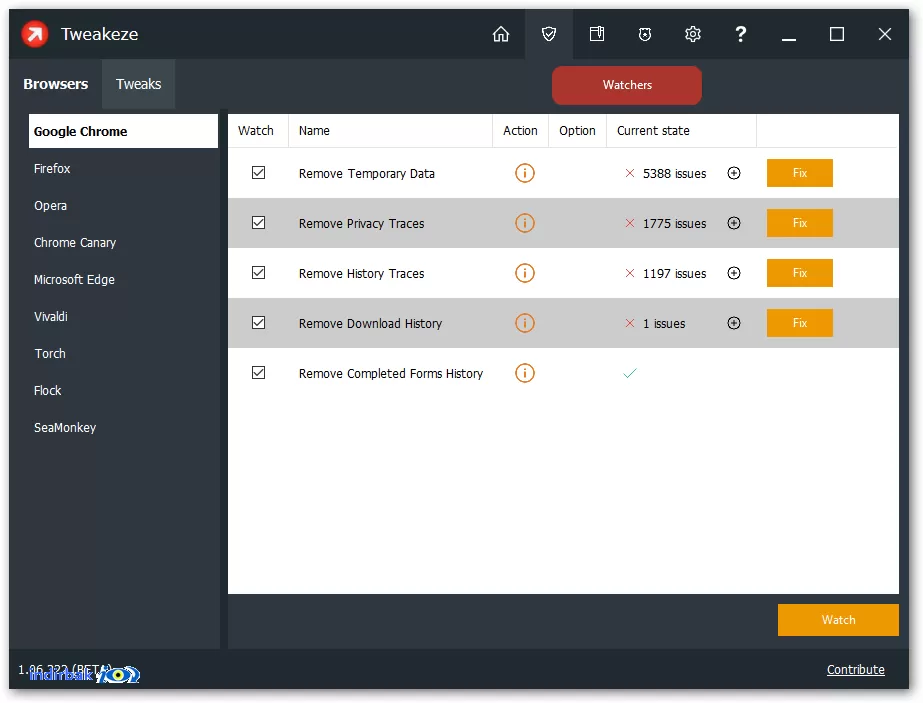Show info for Remove Completed Forms History
Screen dimensions: 923x703
tap(524, 373)
